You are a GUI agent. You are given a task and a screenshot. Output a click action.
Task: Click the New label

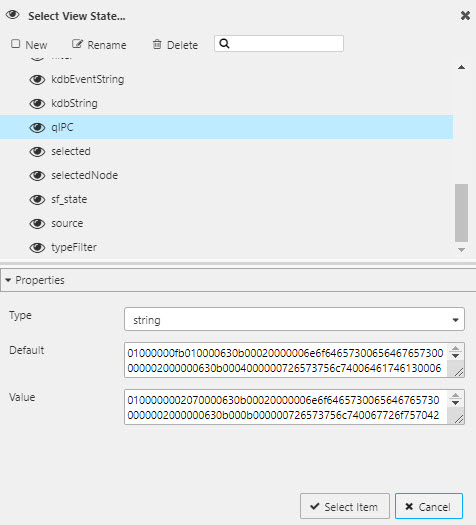(36, 45)
